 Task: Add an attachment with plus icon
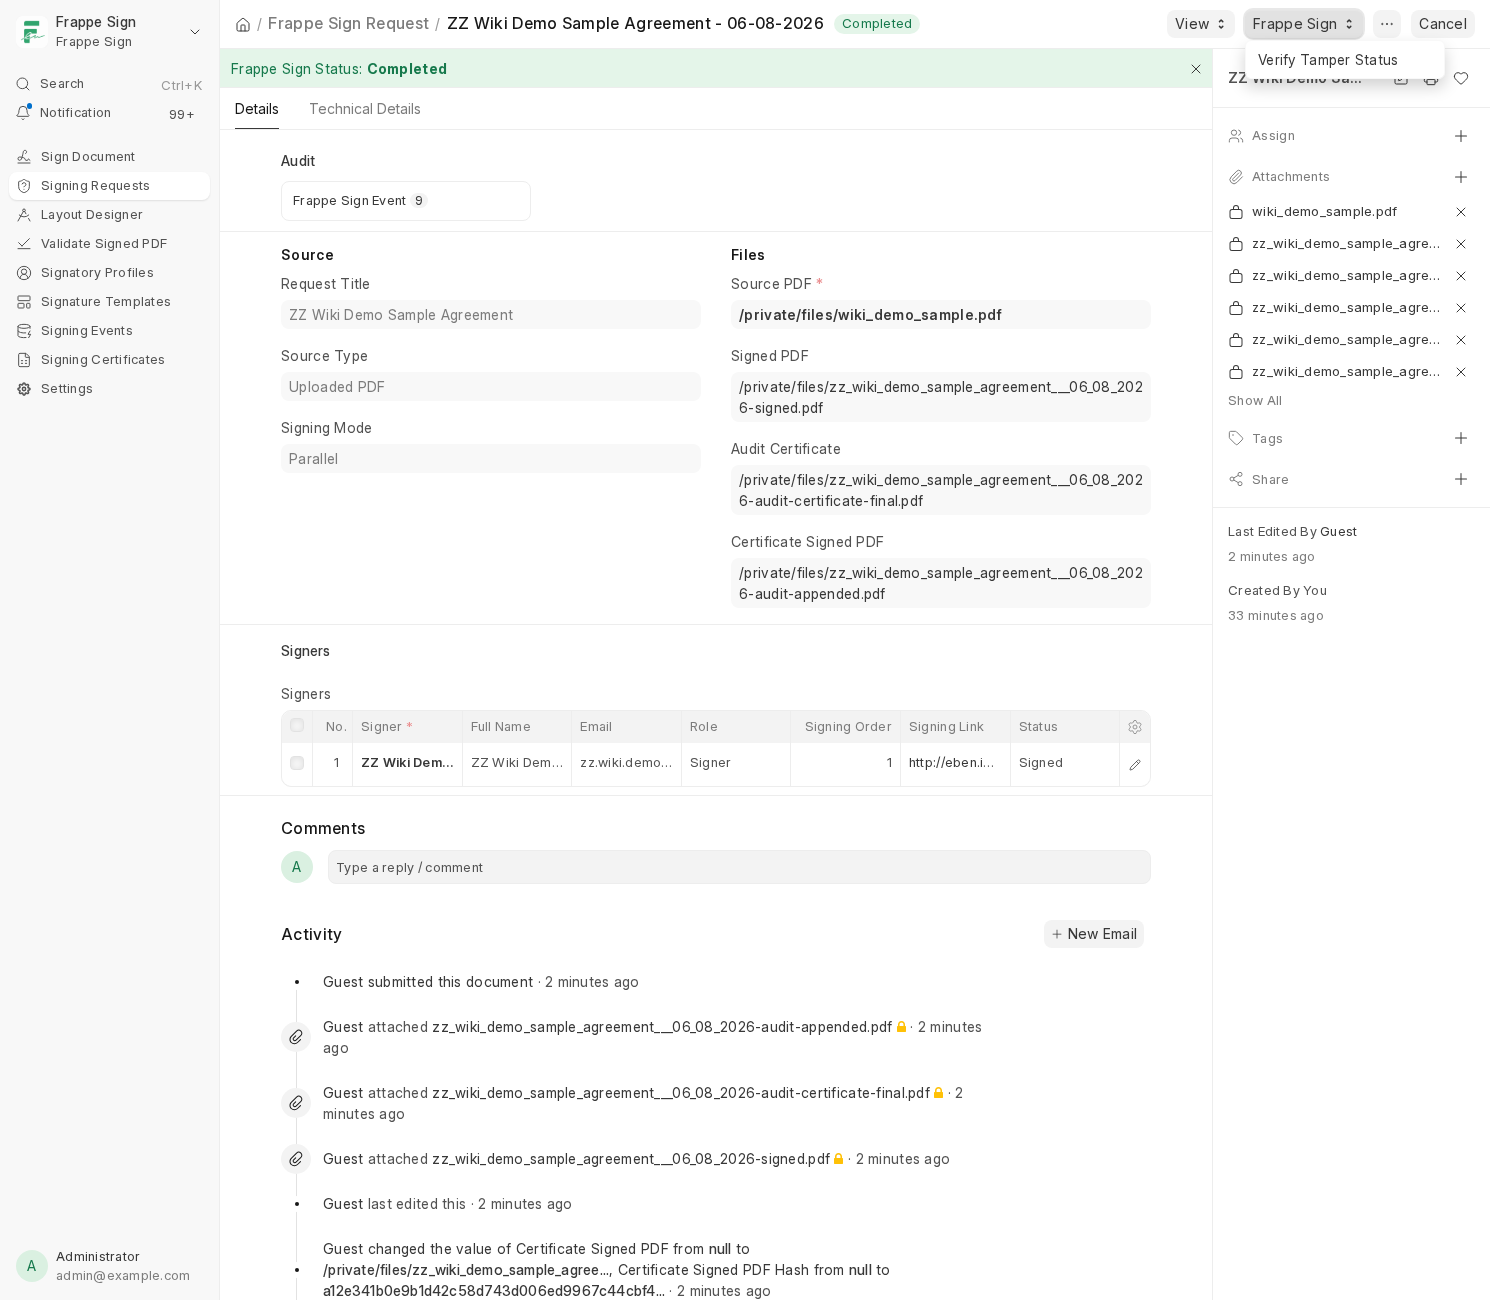pyautogui.click(x=1461, y=177)
